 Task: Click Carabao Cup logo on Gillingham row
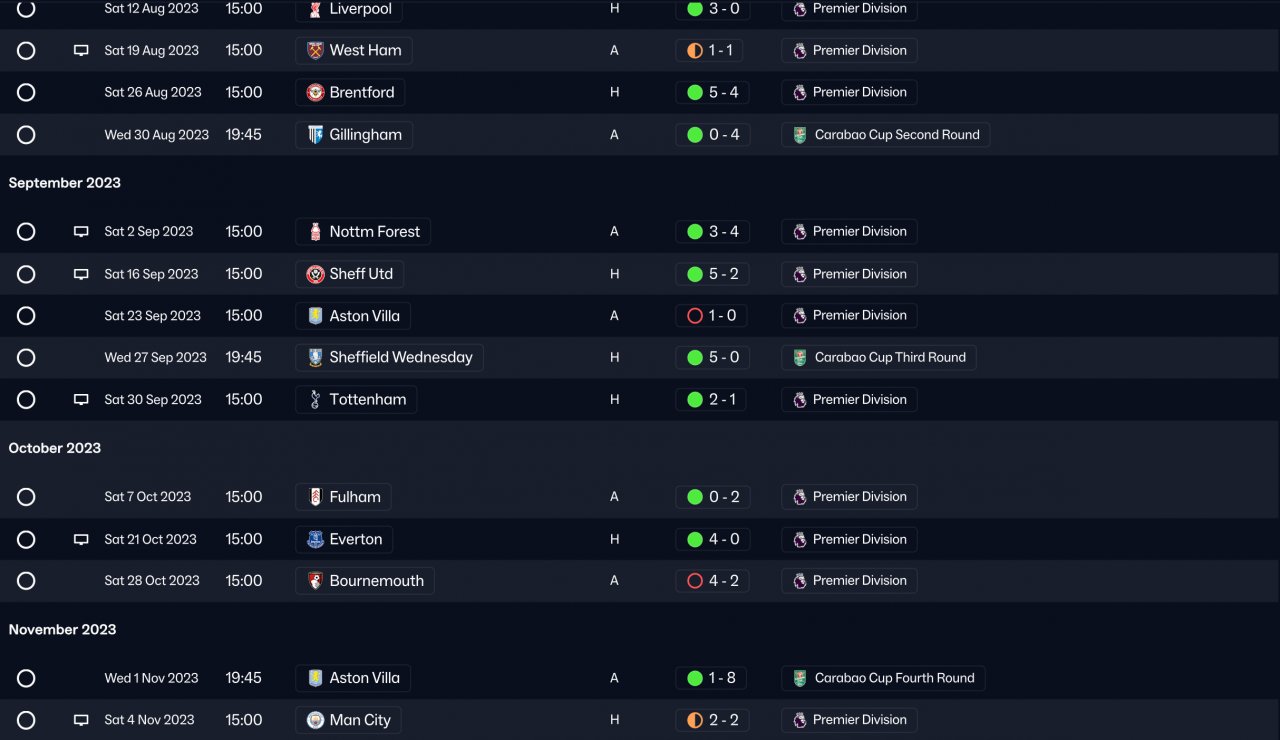point(799,135)
